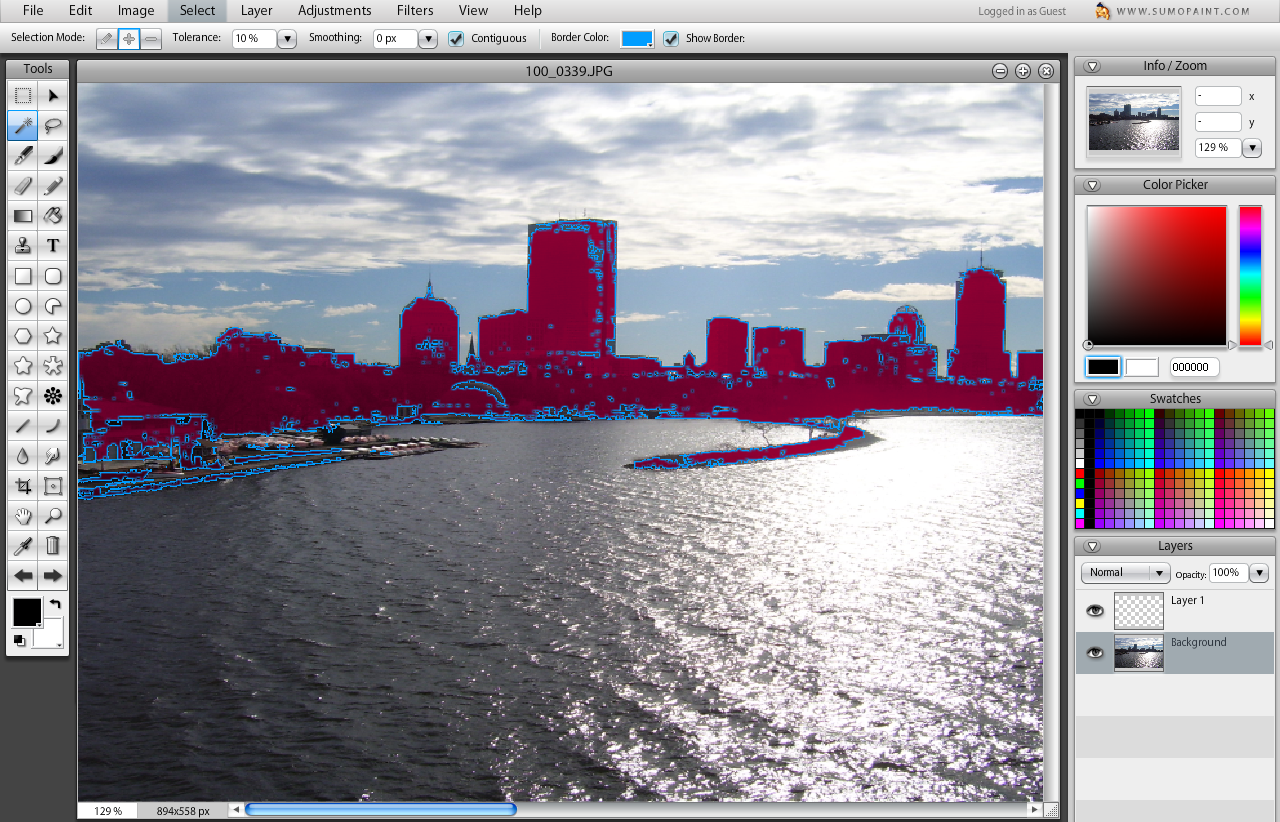
Task: Choose the Text tool
Action: [53, 245]
